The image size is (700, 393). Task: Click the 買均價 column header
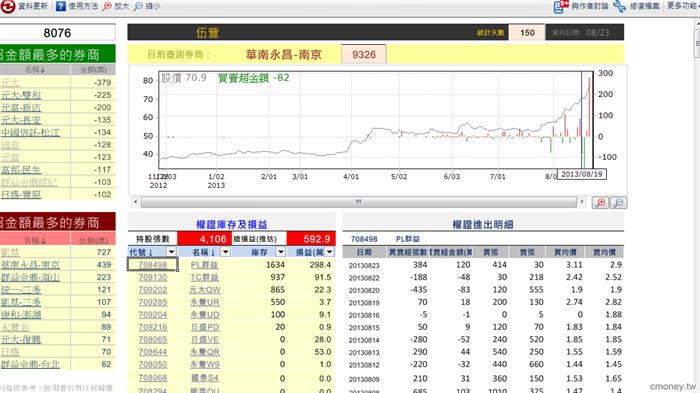(565, 252)
